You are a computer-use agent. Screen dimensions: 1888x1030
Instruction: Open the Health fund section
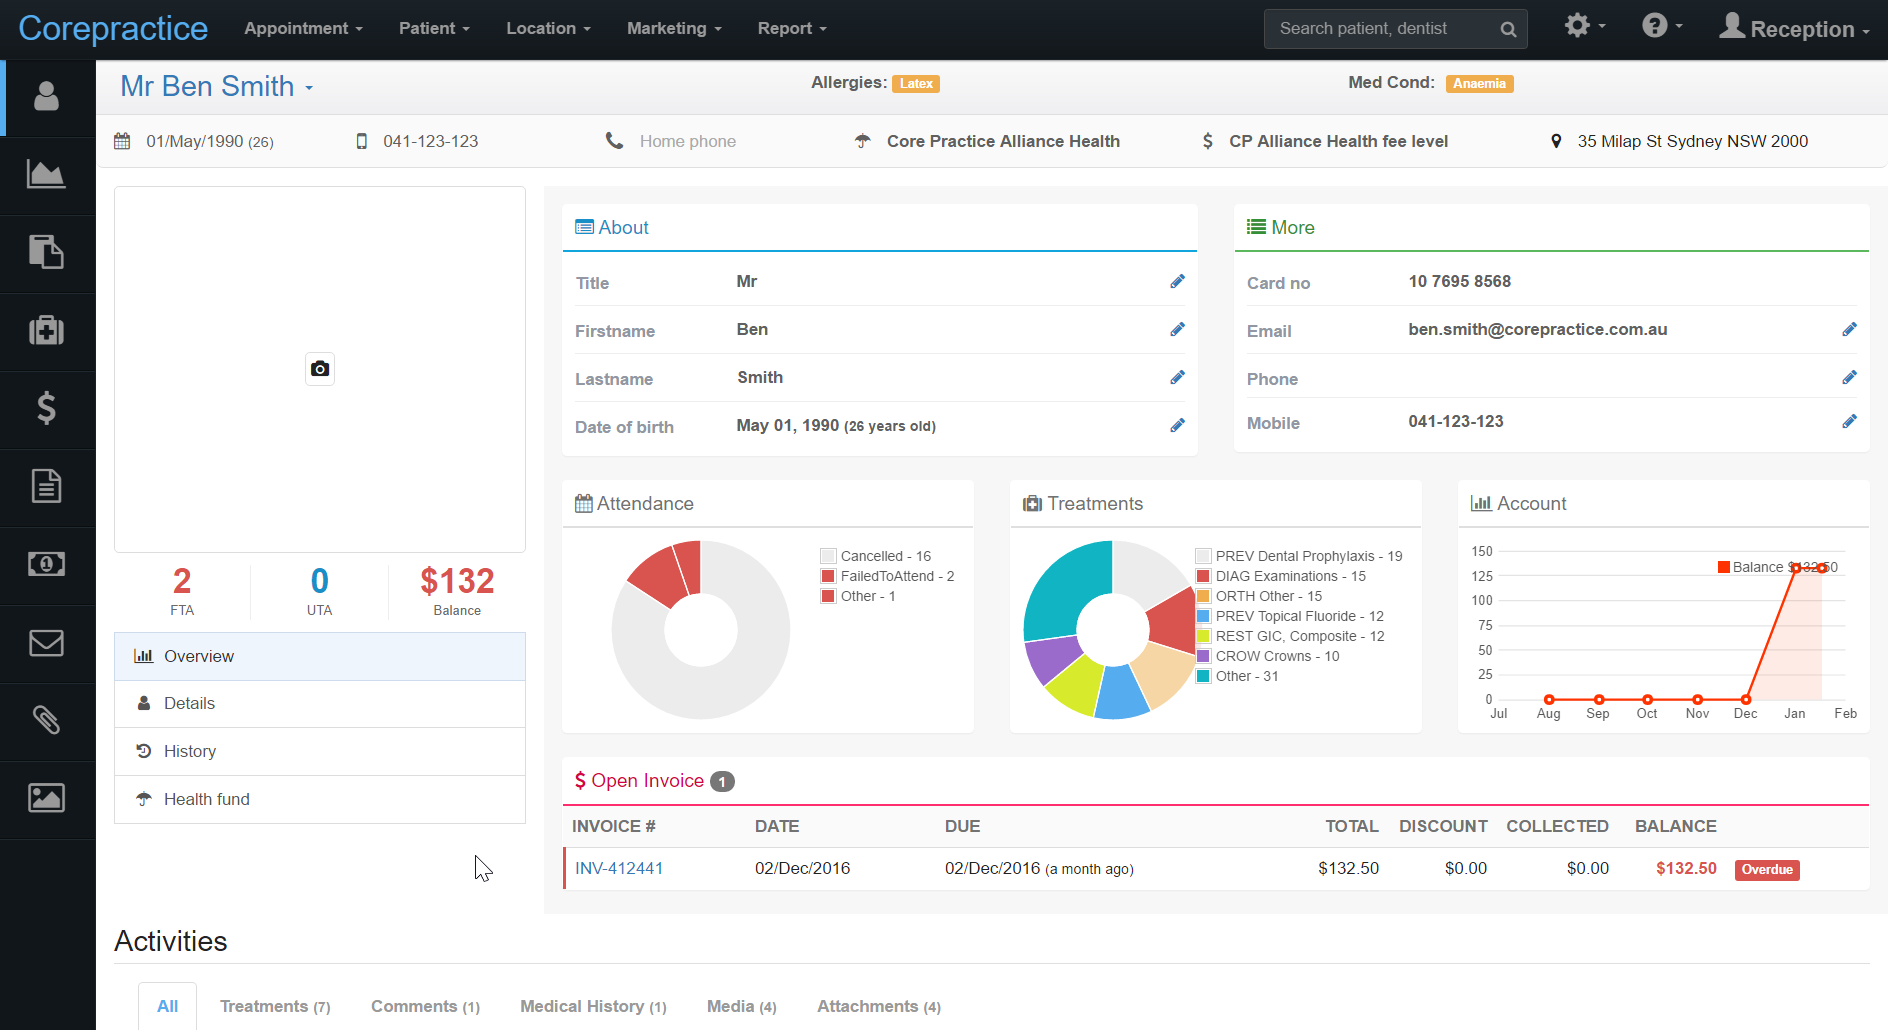[206, 798]
